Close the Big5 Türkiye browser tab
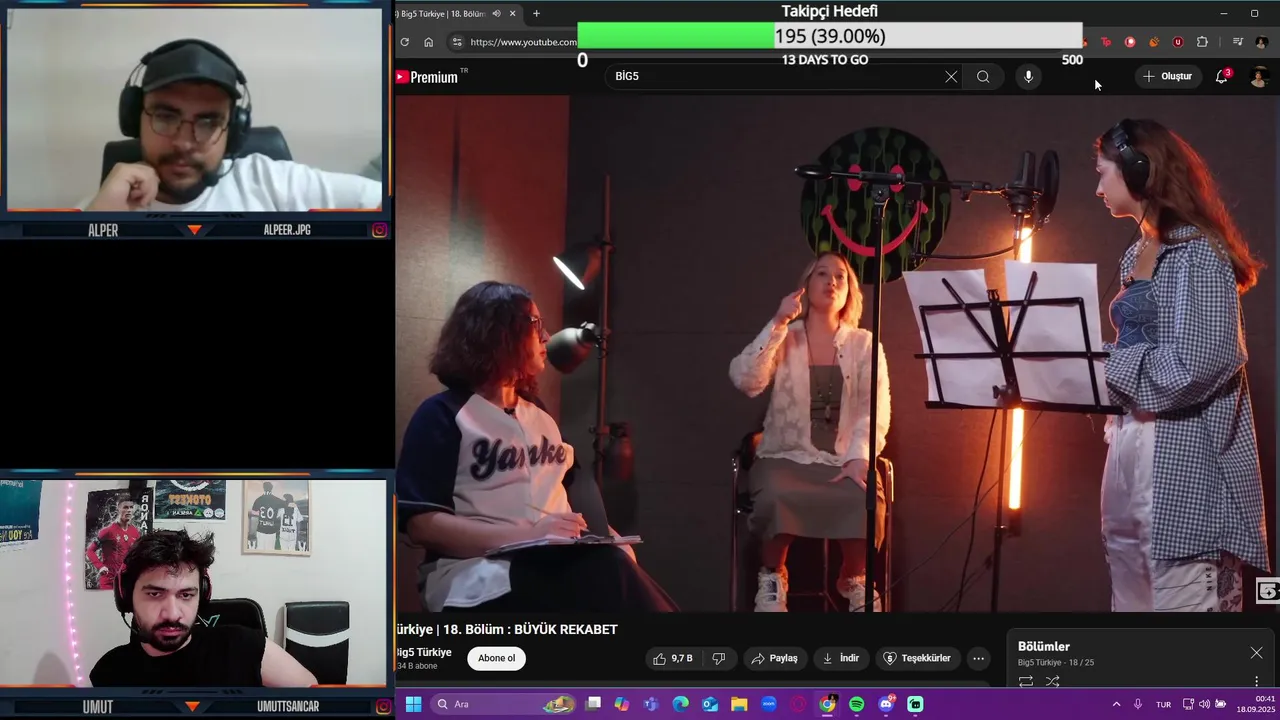 (x=513, y=13)
